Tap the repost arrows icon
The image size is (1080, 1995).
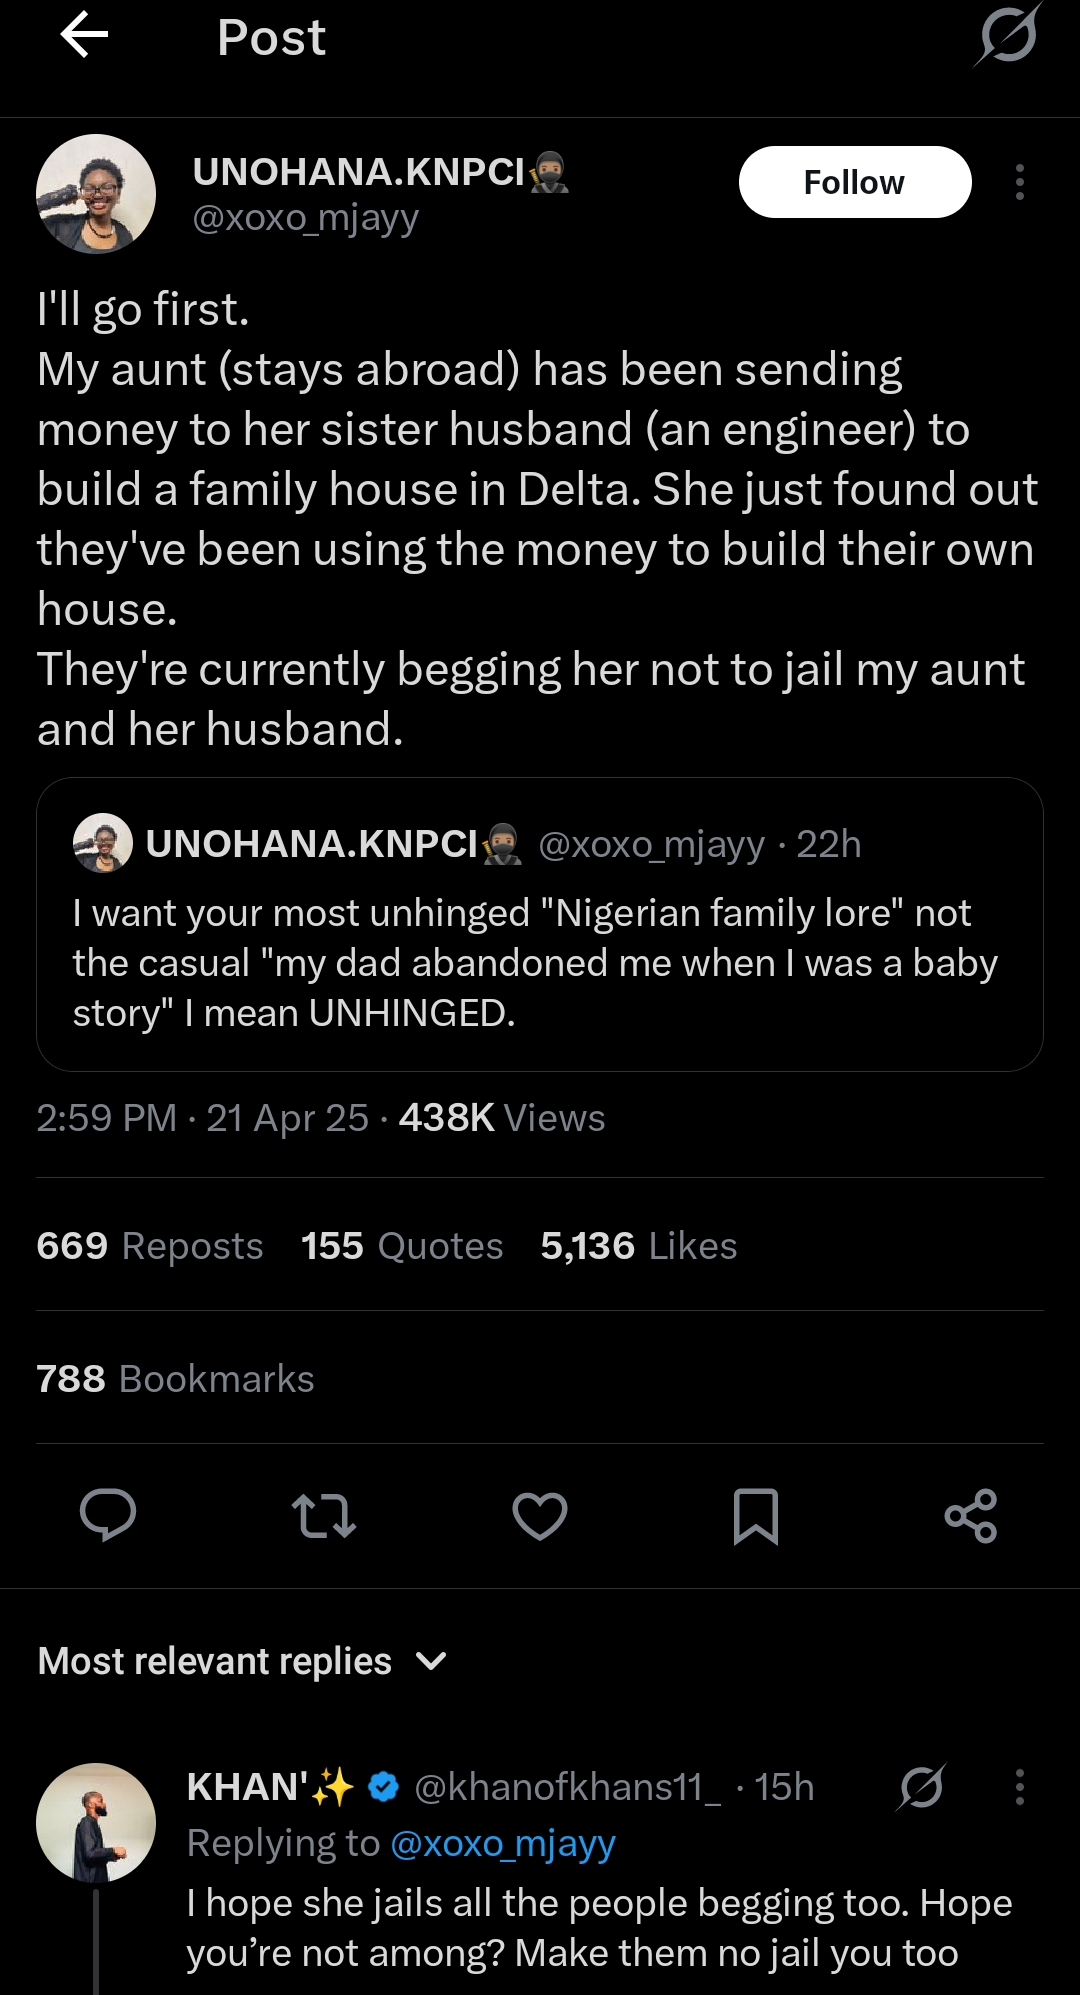tap(323, 1515)
